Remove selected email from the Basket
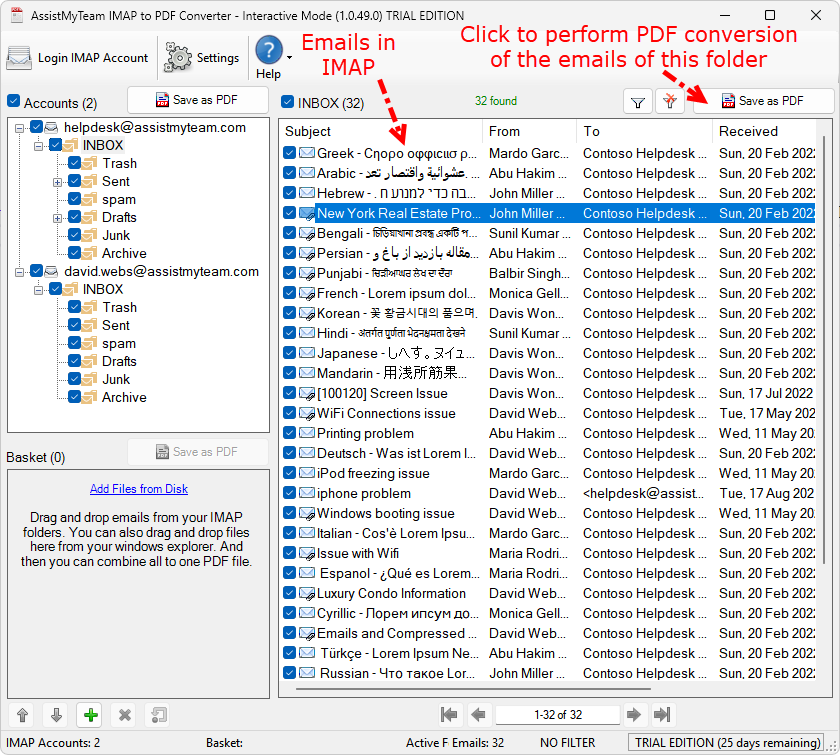The height and width of the screenshot is (755, 840). [x=124, y=715]
